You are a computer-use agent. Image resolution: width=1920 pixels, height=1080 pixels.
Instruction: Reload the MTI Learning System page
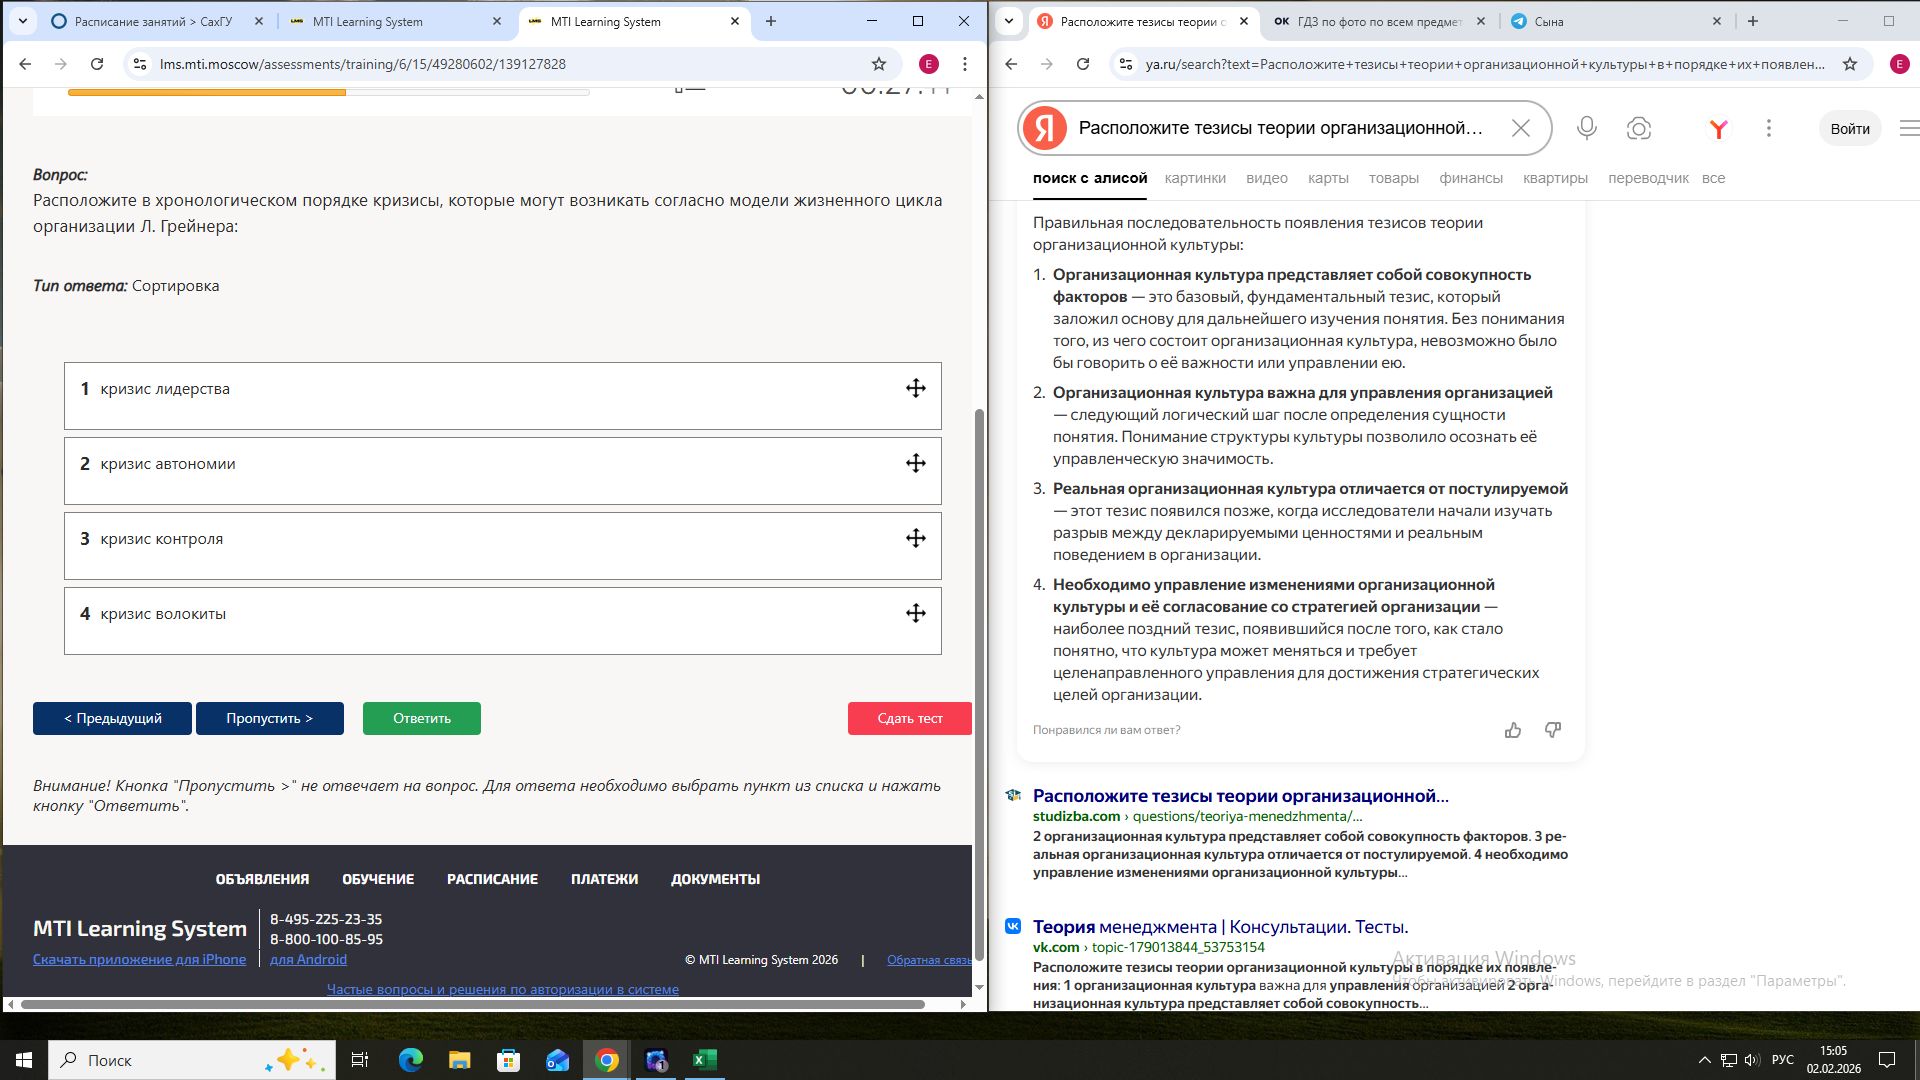97,64
